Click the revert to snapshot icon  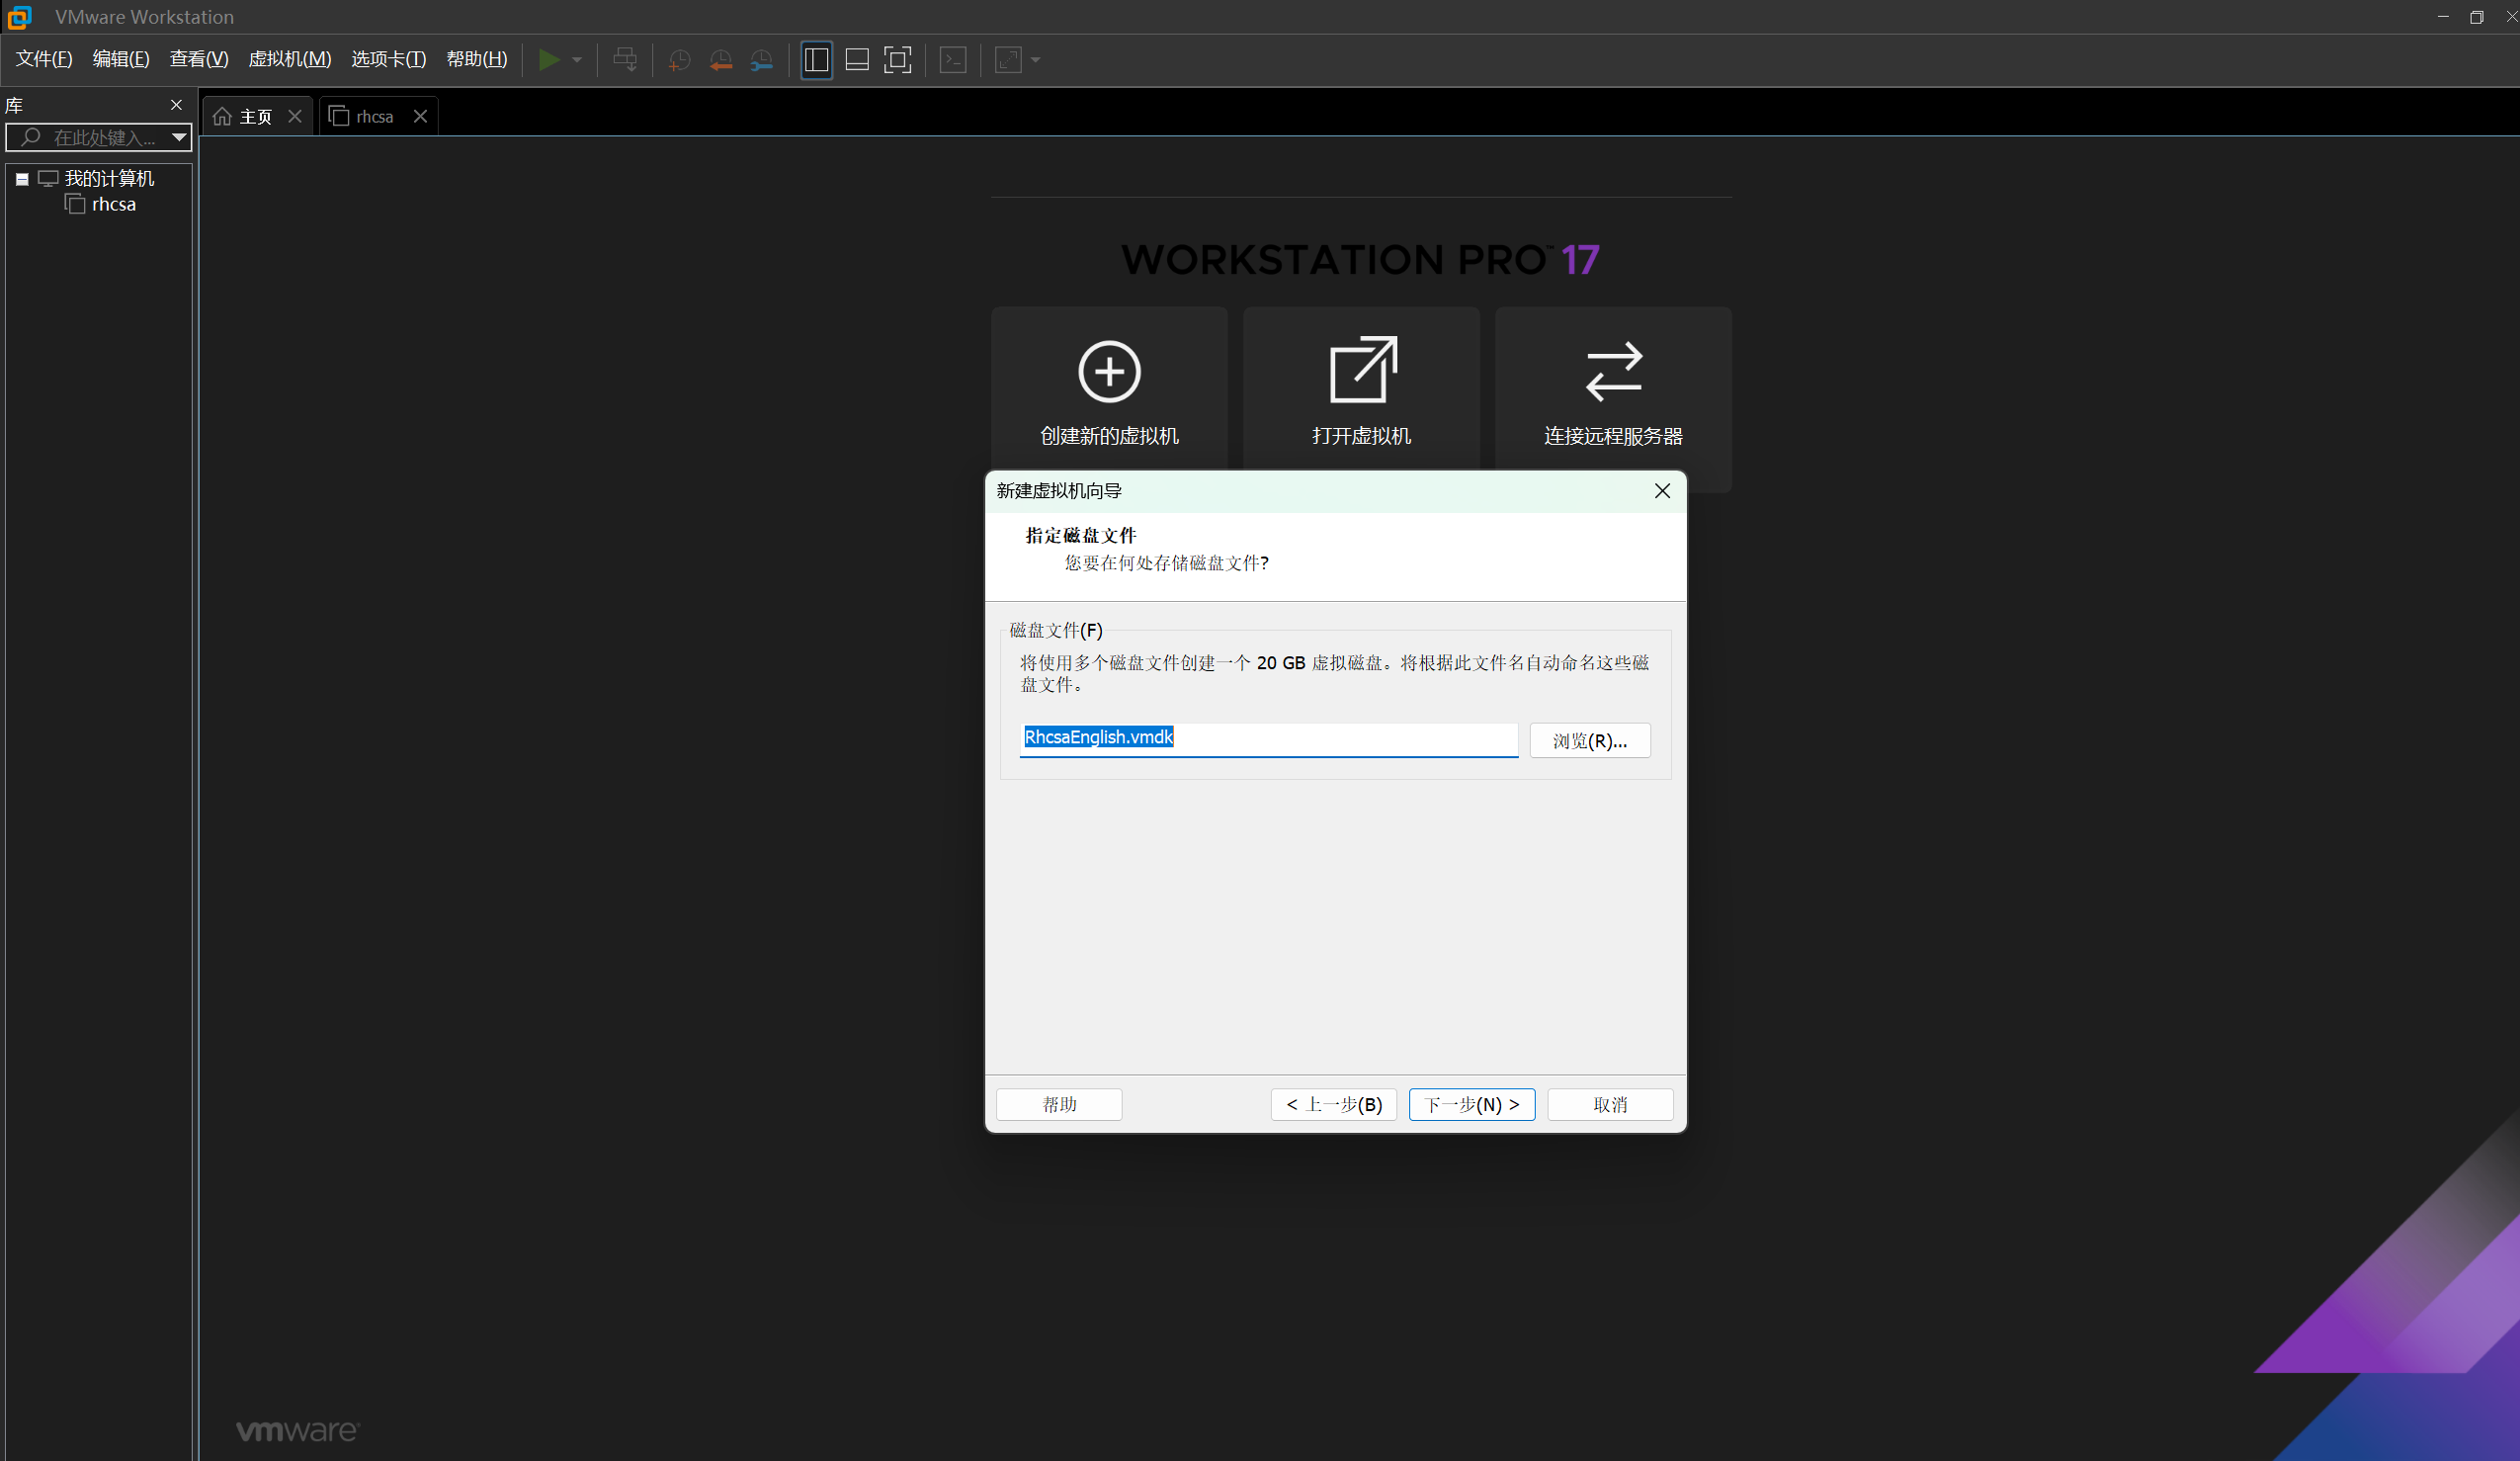click(720, 60)
